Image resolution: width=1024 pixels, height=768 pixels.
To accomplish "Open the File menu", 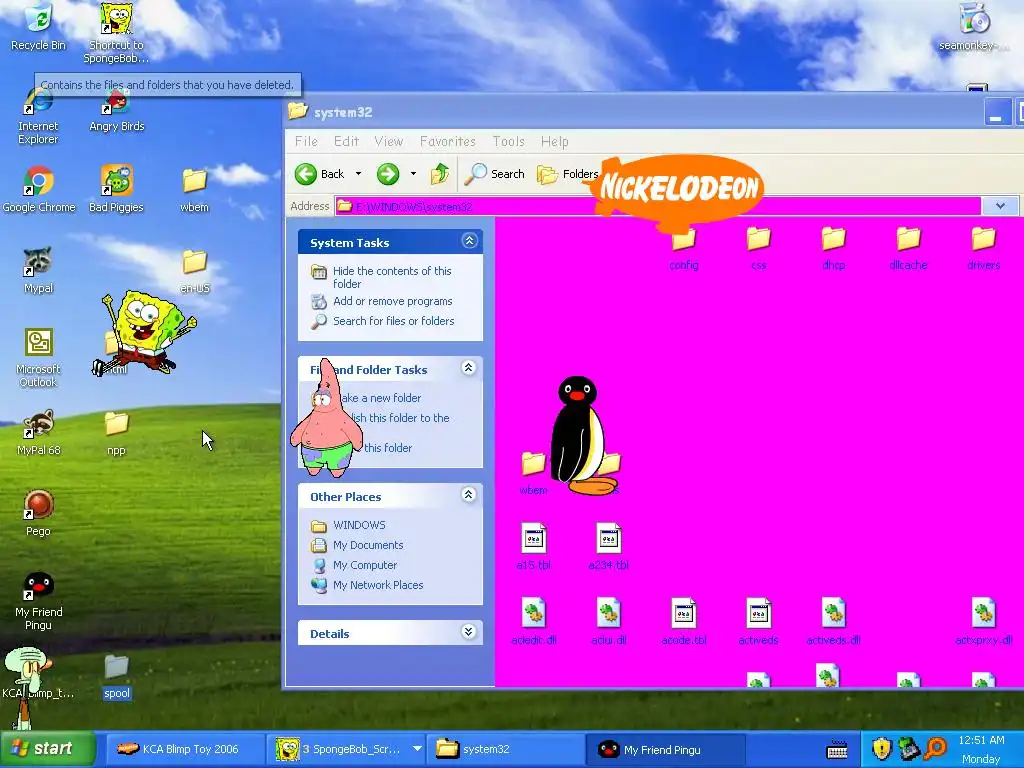I will point(306,141).
